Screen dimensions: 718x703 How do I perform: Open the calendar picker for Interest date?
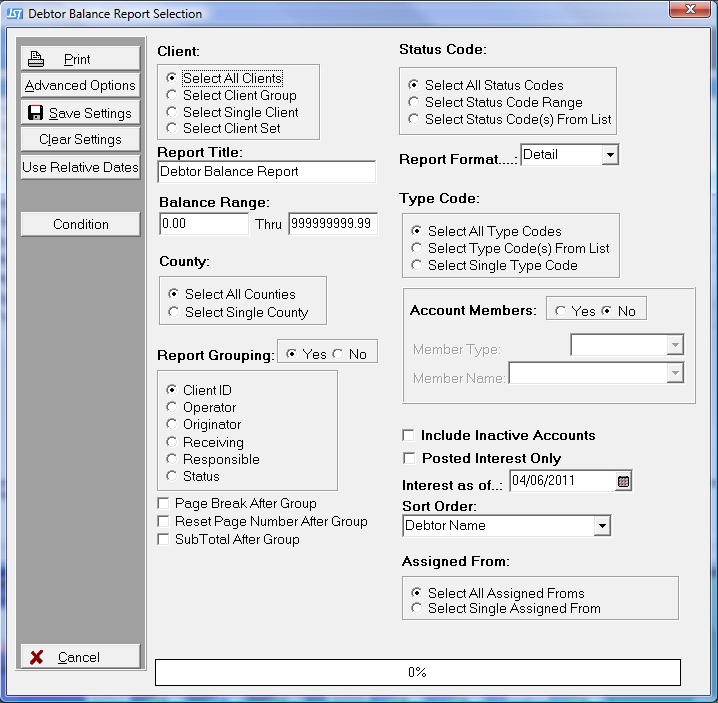624,481
